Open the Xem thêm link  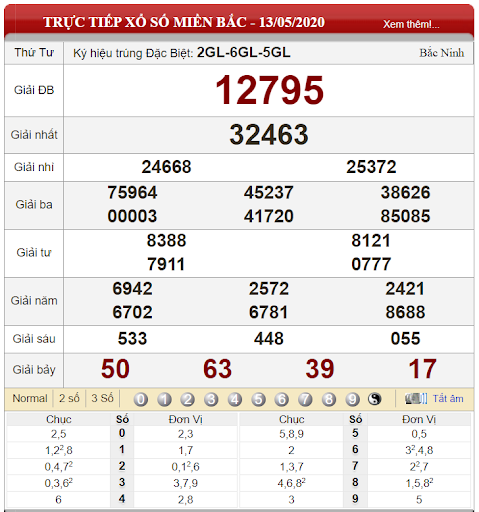click(411, 24)
